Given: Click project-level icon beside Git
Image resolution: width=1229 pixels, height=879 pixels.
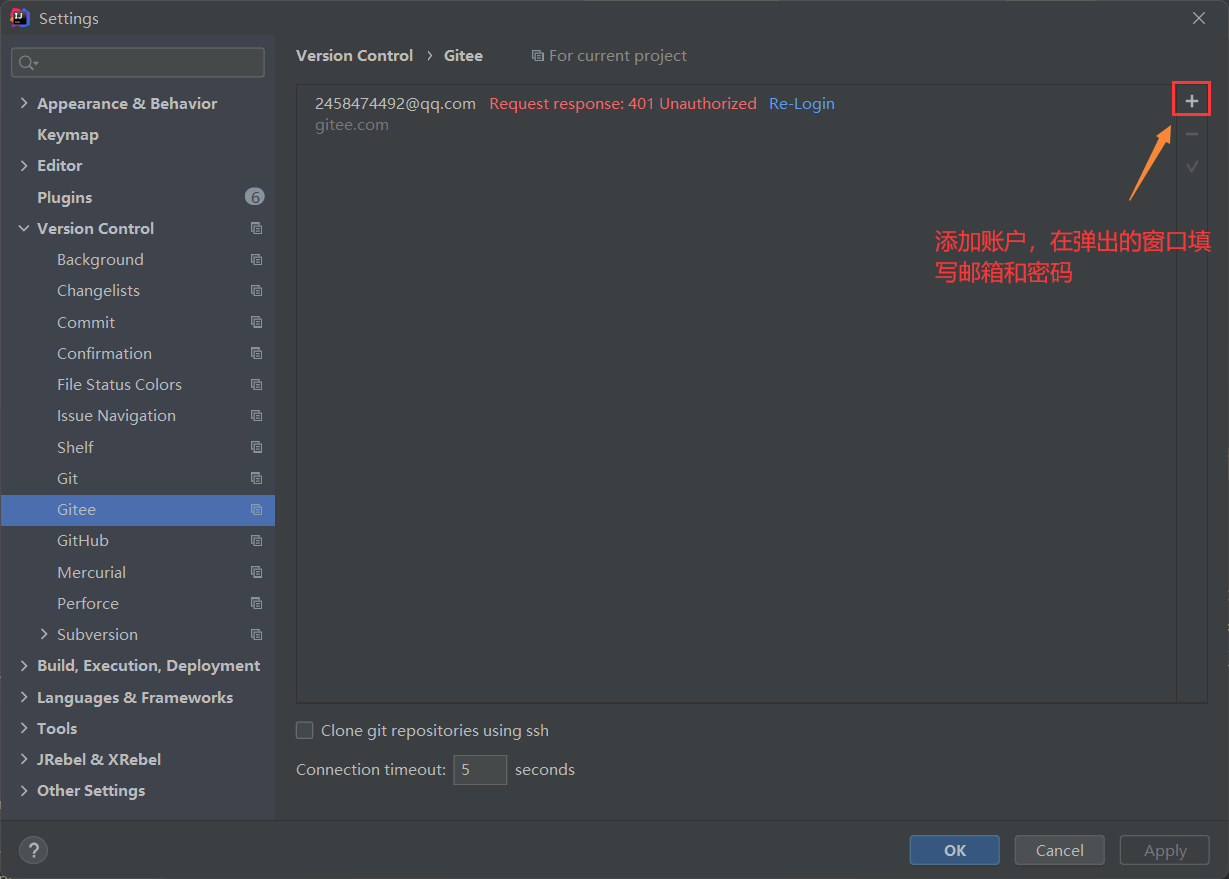Looking at the screenshot, I should point(256,478).
